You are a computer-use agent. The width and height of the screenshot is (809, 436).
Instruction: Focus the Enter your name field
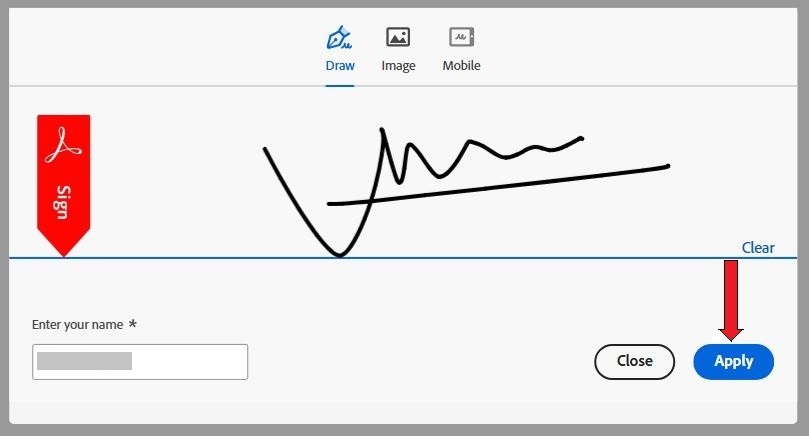tap(140, 362)
